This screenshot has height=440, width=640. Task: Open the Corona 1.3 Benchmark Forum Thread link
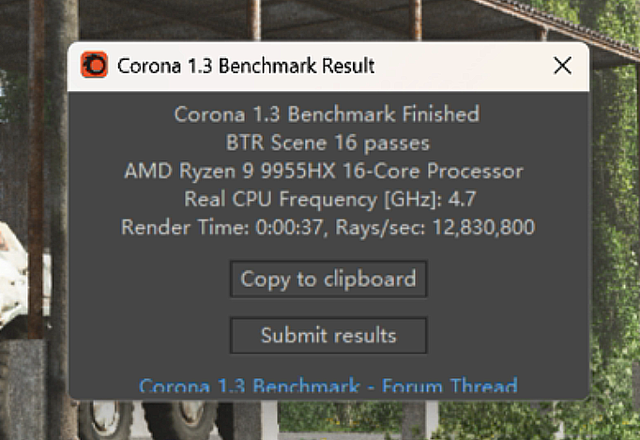click(328, 386)
